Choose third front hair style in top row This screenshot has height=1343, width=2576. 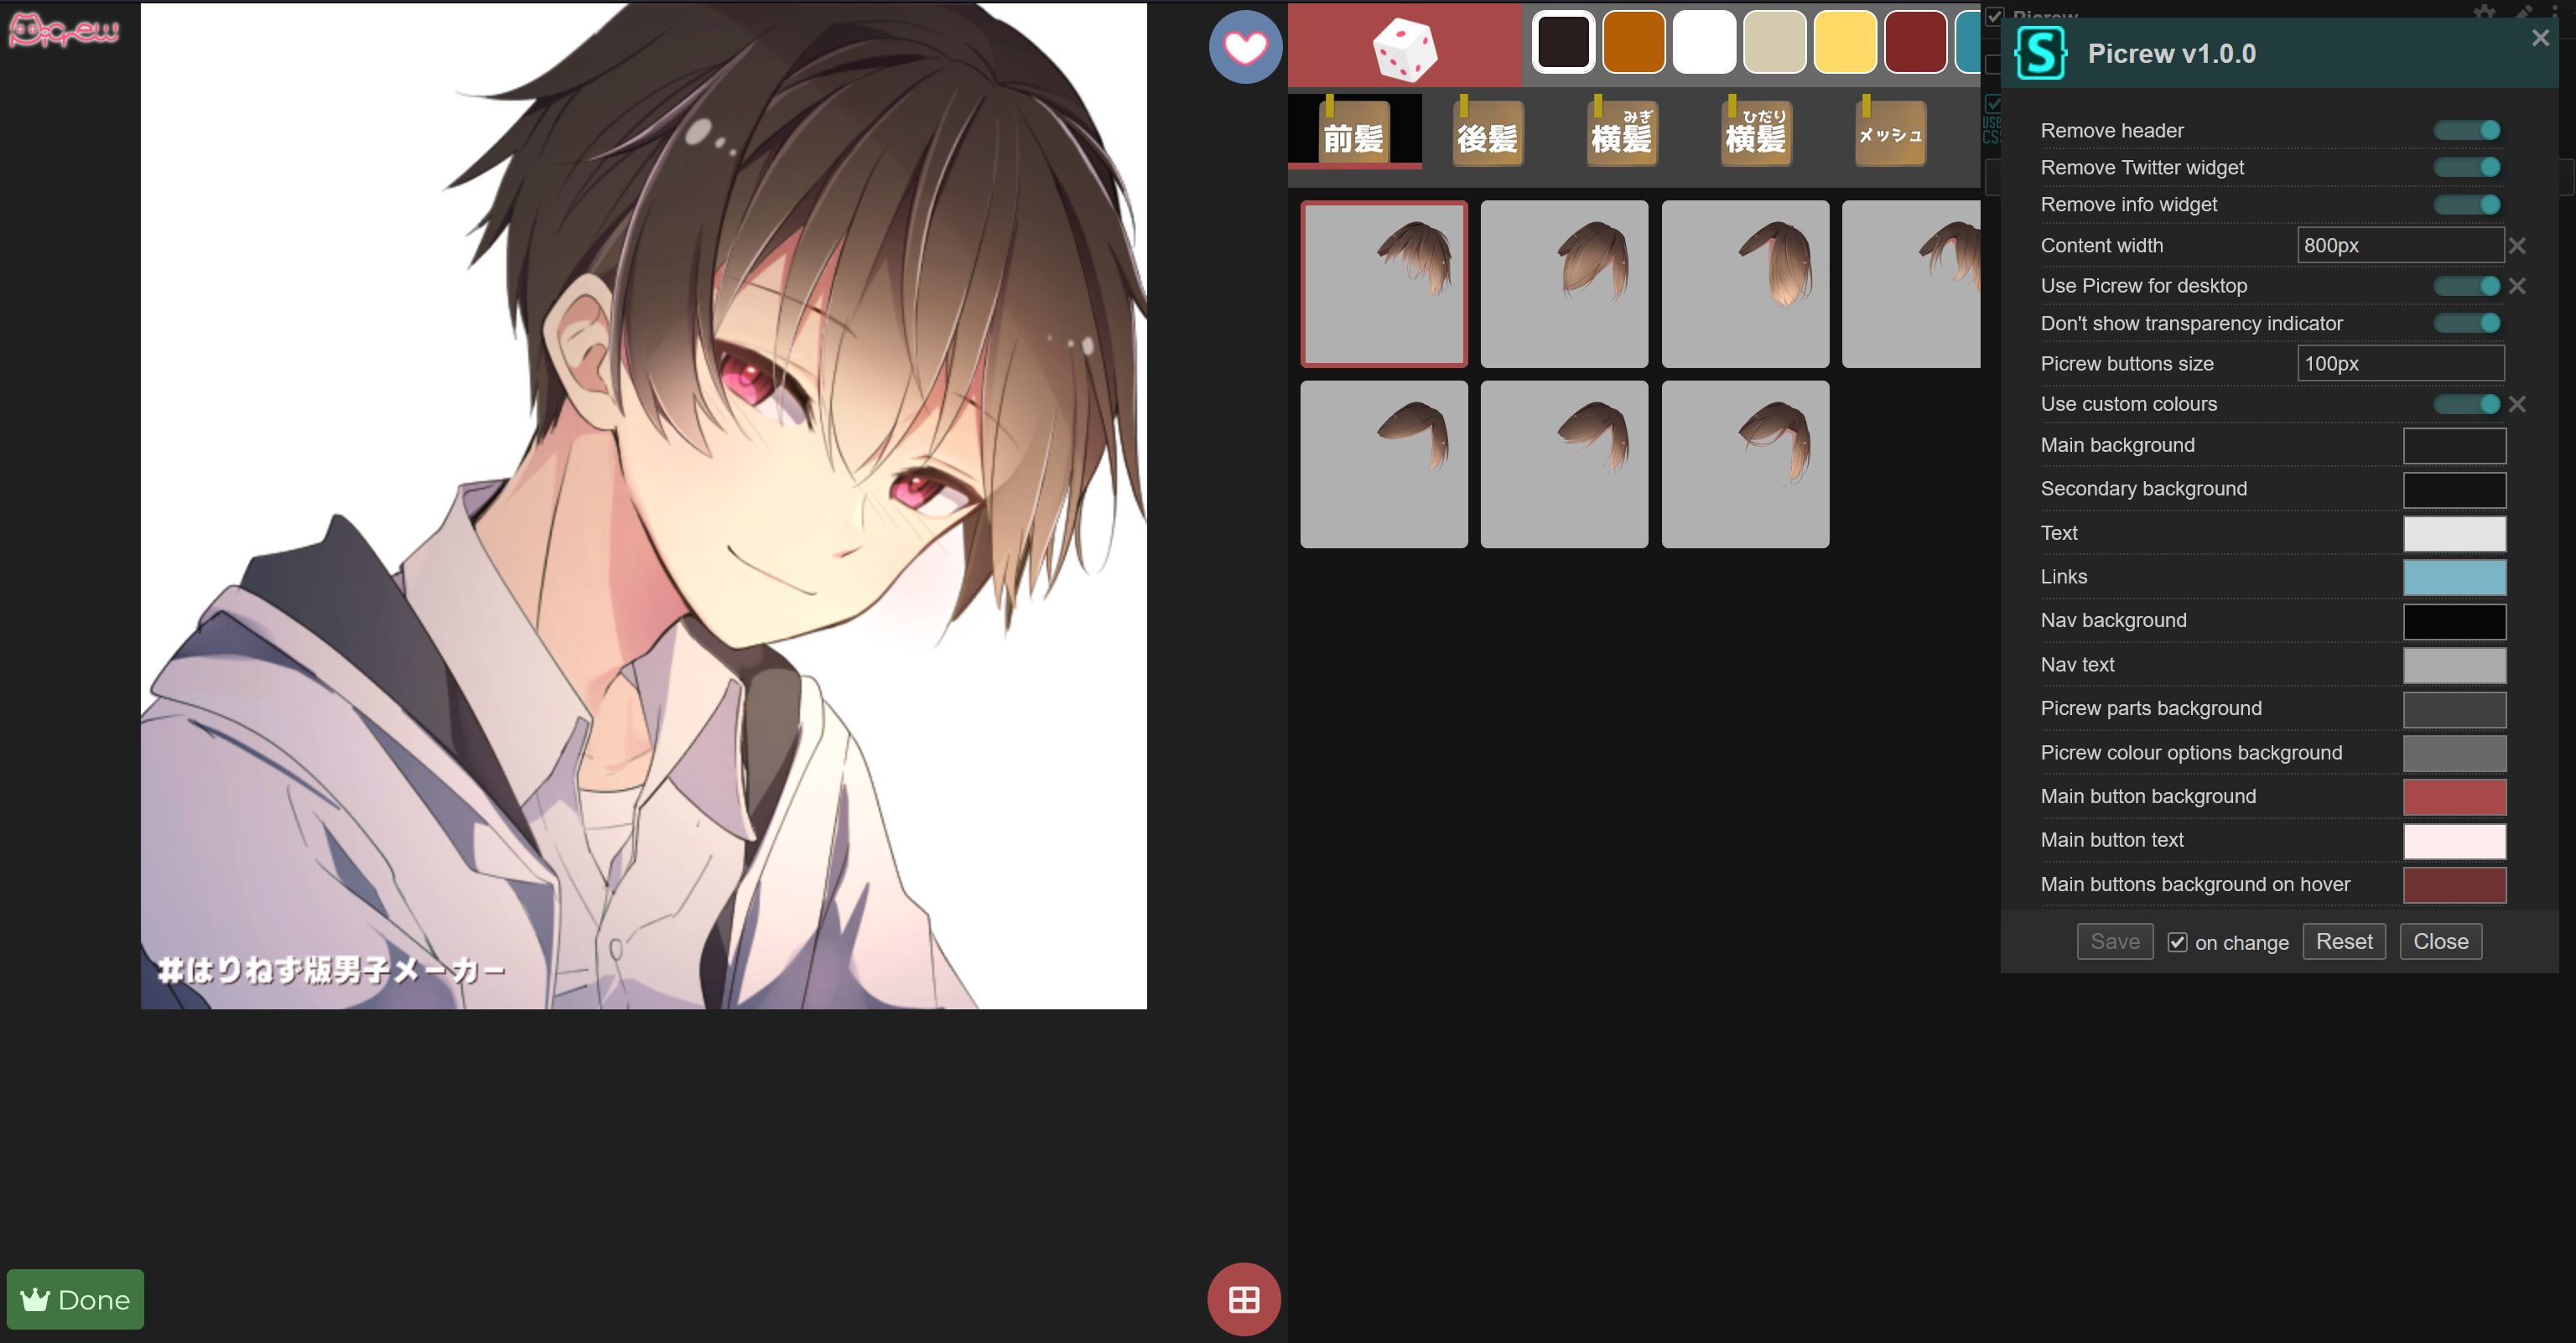pyautogui.click(x=1745, y=284)
